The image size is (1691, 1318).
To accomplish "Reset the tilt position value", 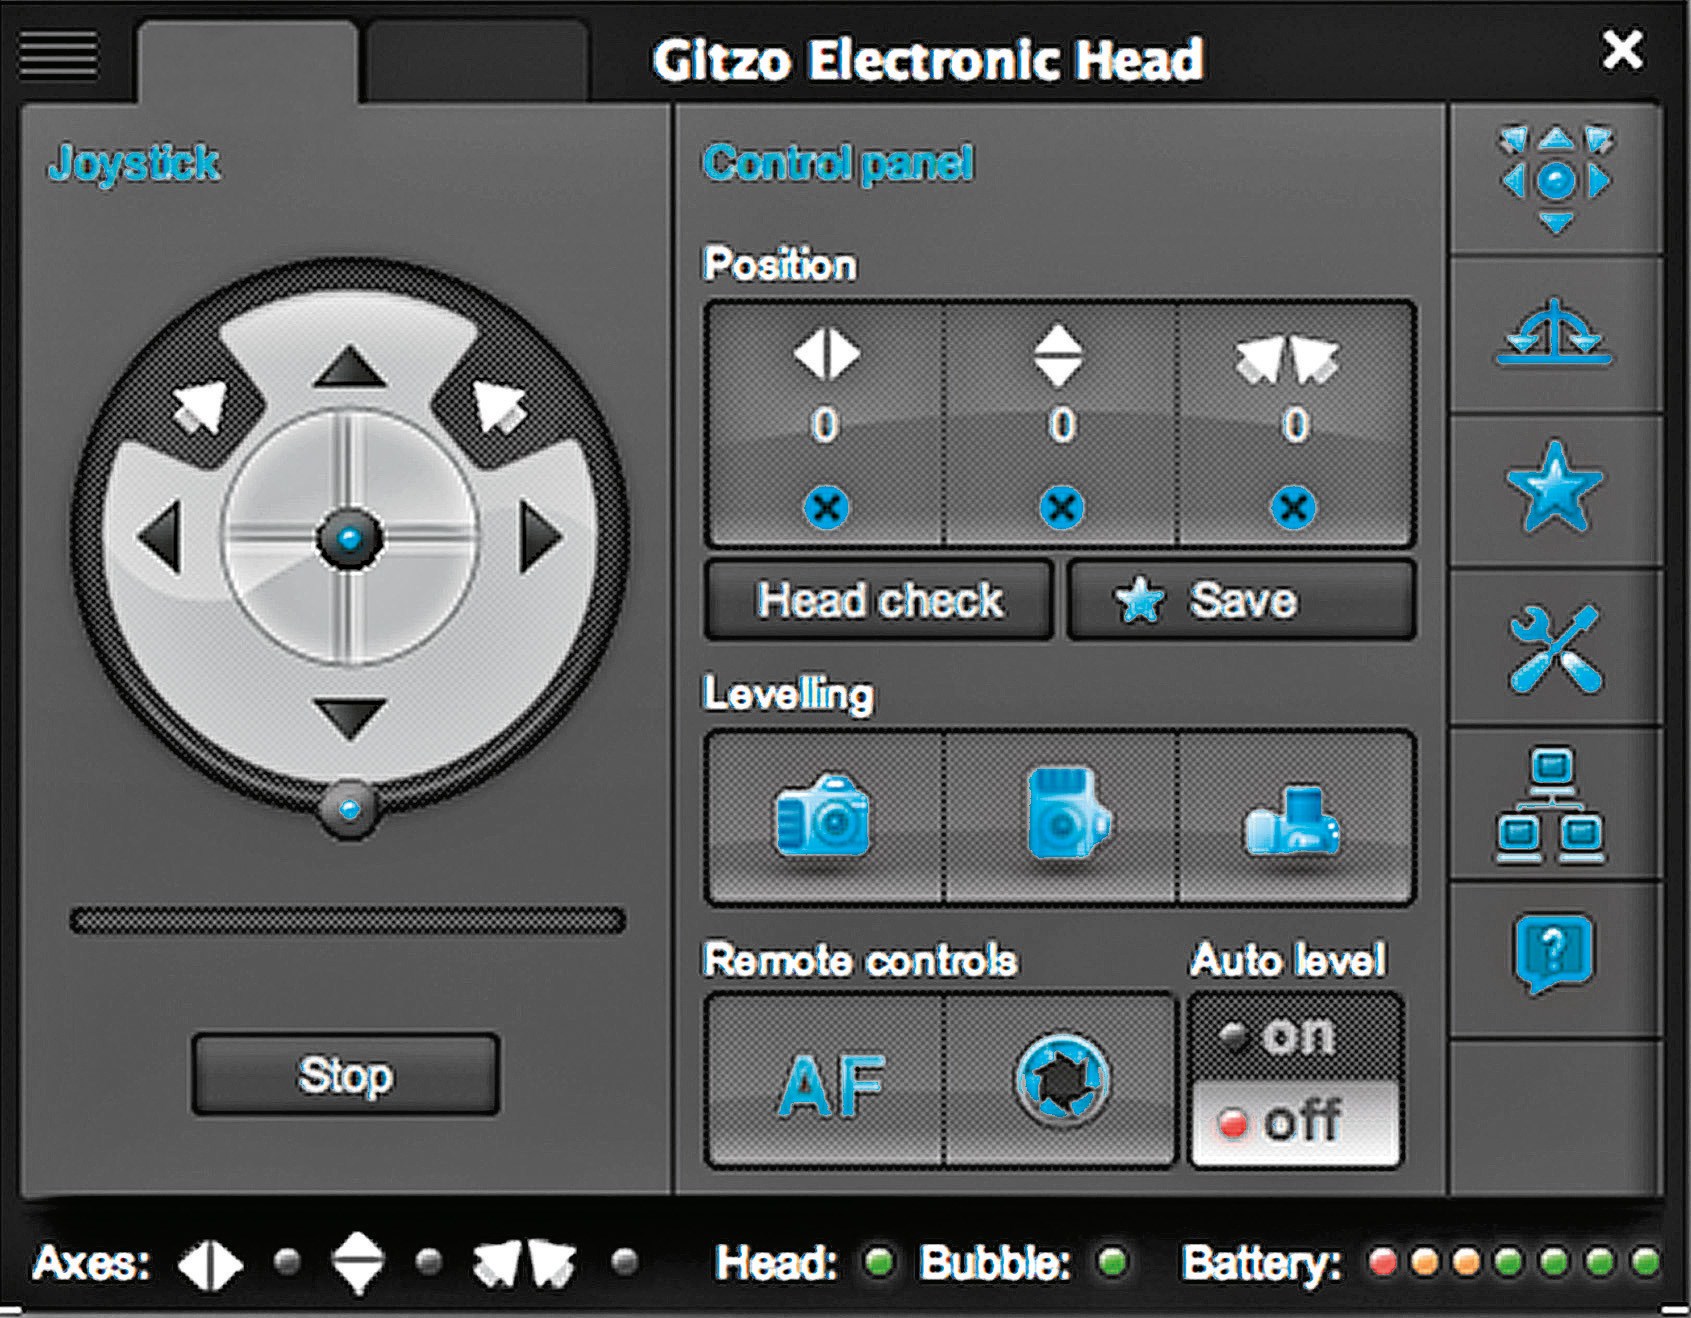I will click(1061, 507).
